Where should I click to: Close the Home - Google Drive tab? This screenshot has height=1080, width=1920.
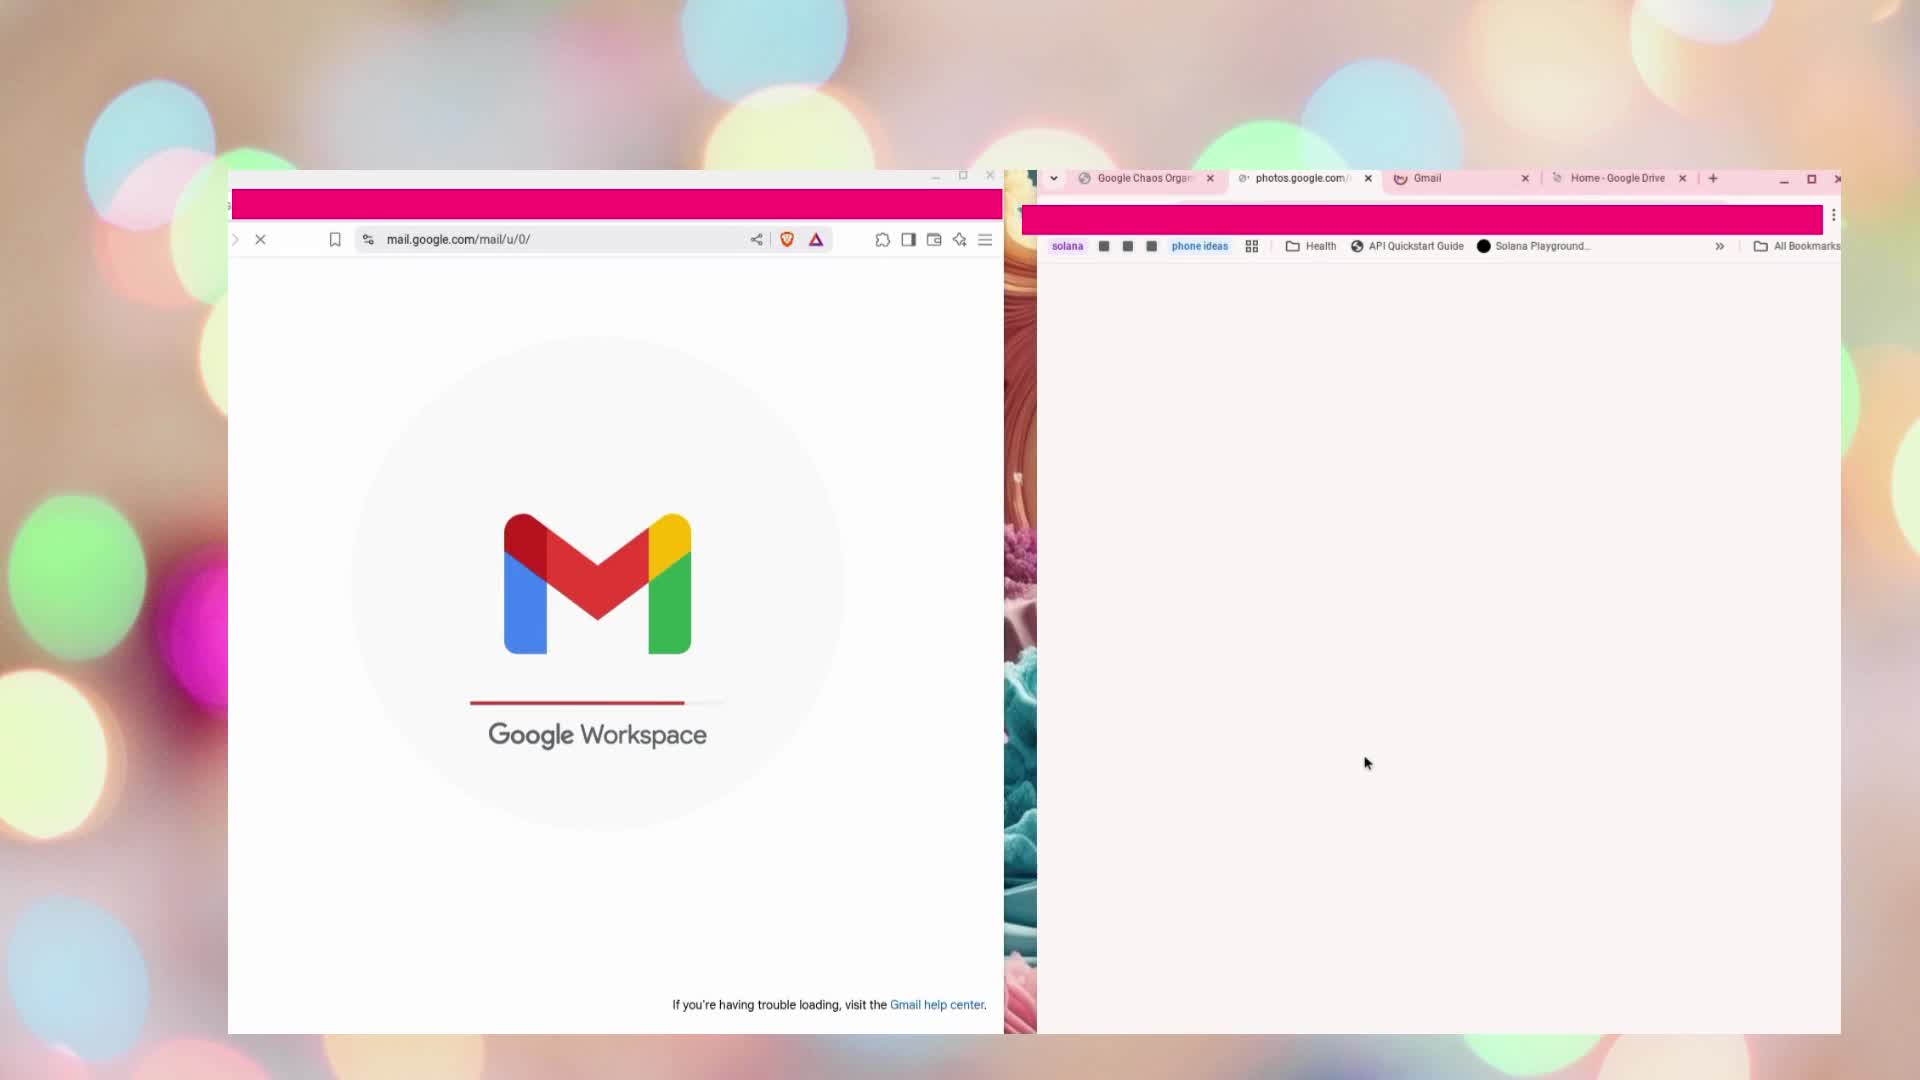(1682, 179)
